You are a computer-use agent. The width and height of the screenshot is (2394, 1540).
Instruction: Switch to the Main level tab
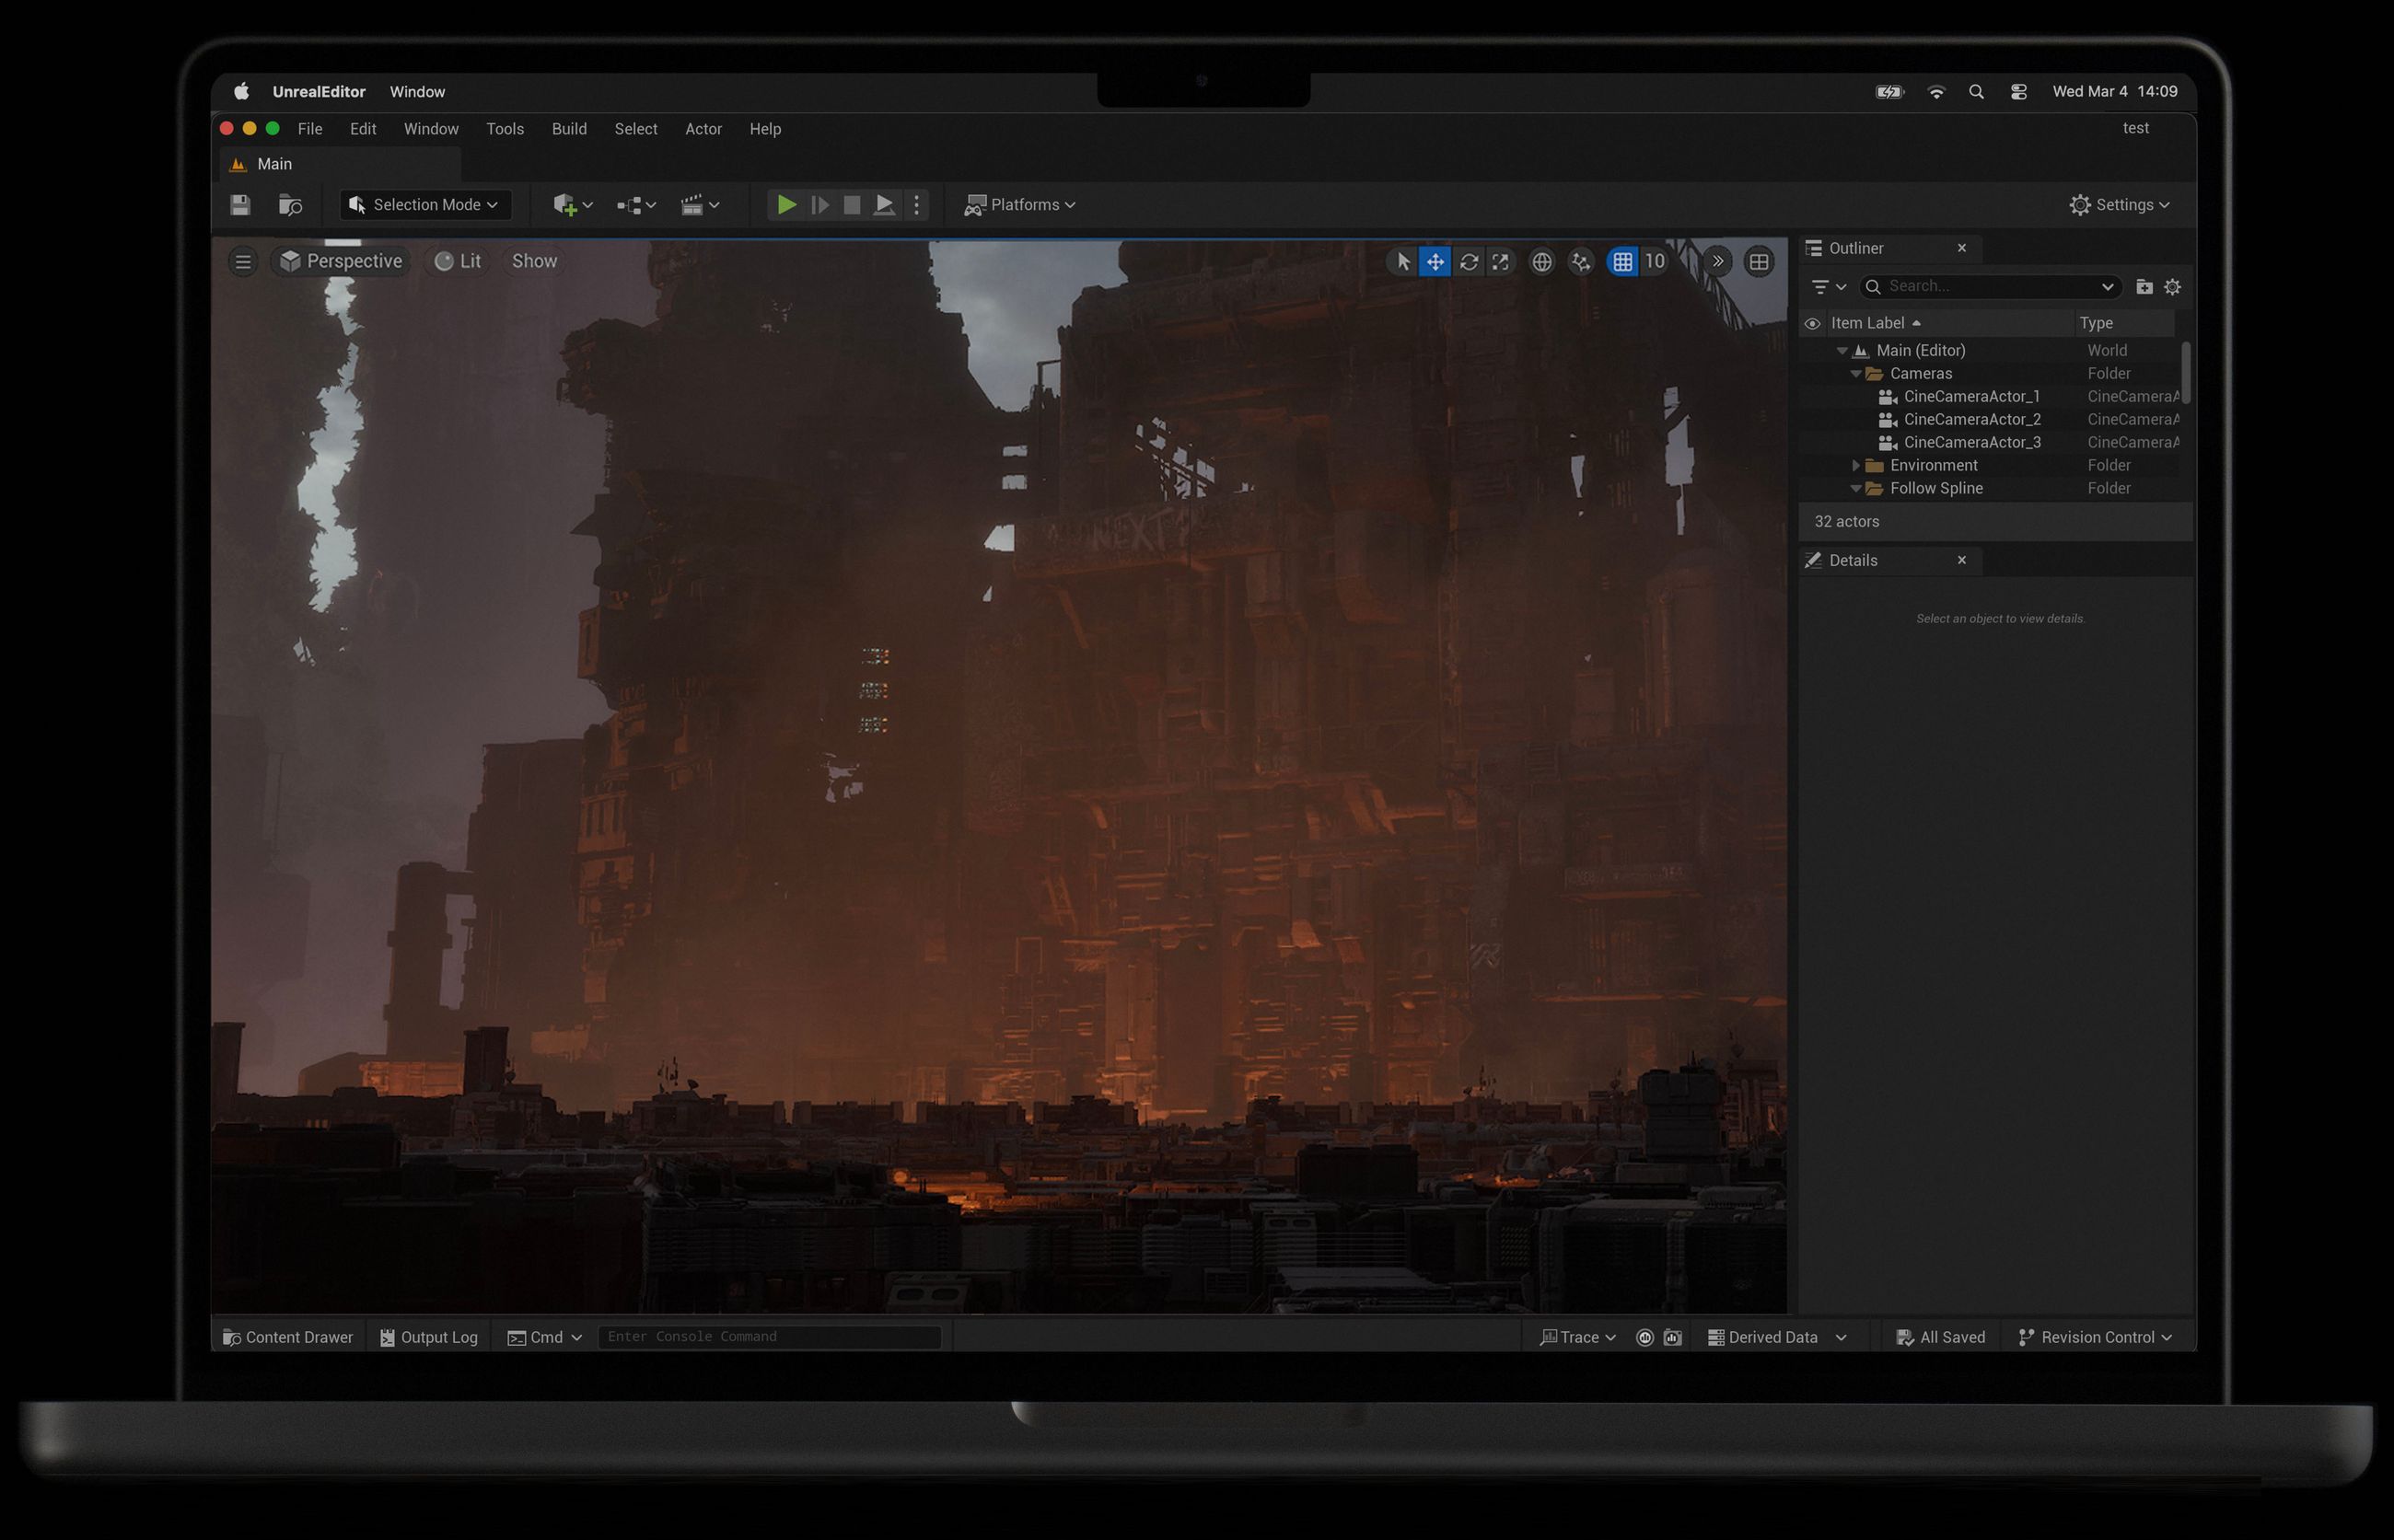click(274, 163)
